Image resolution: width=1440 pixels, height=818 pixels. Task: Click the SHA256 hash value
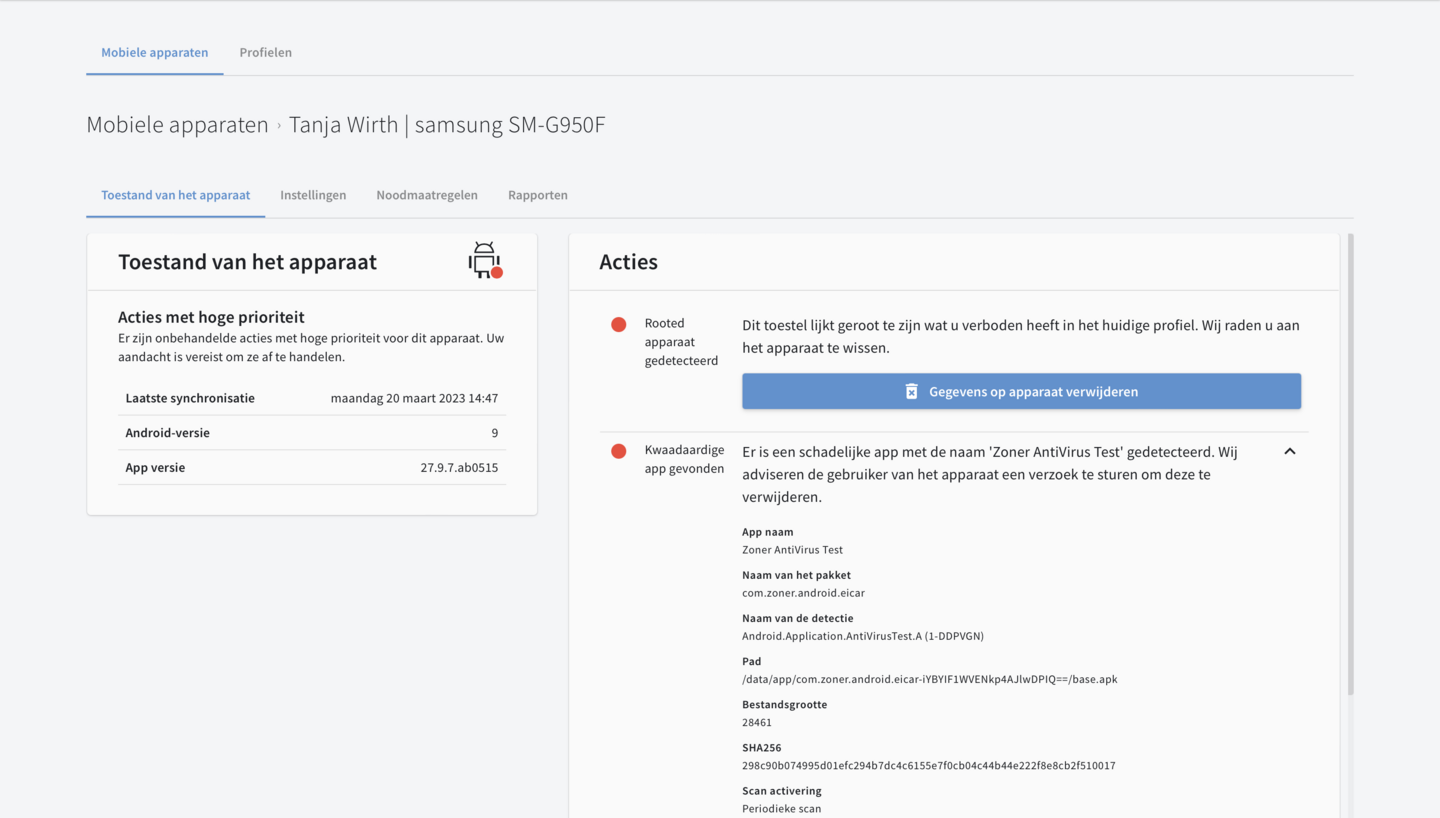(928, 766)
